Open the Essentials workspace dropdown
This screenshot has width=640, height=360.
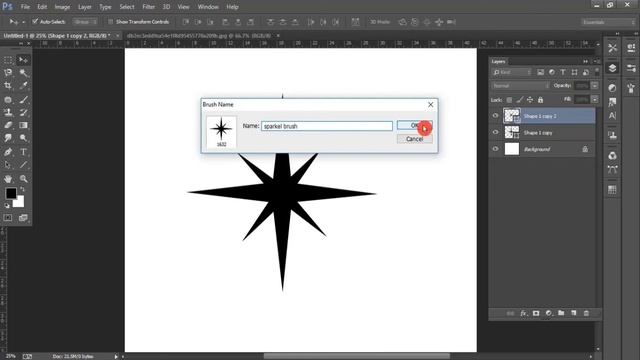tap(608, 22)
